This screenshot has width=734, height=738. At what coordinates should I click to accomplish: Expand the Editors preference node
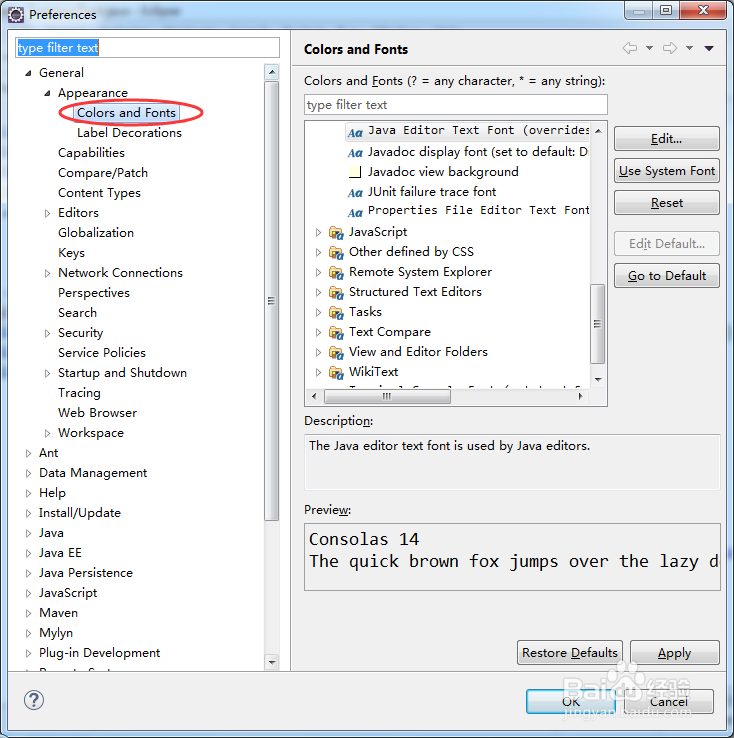[x=47, y=214]
